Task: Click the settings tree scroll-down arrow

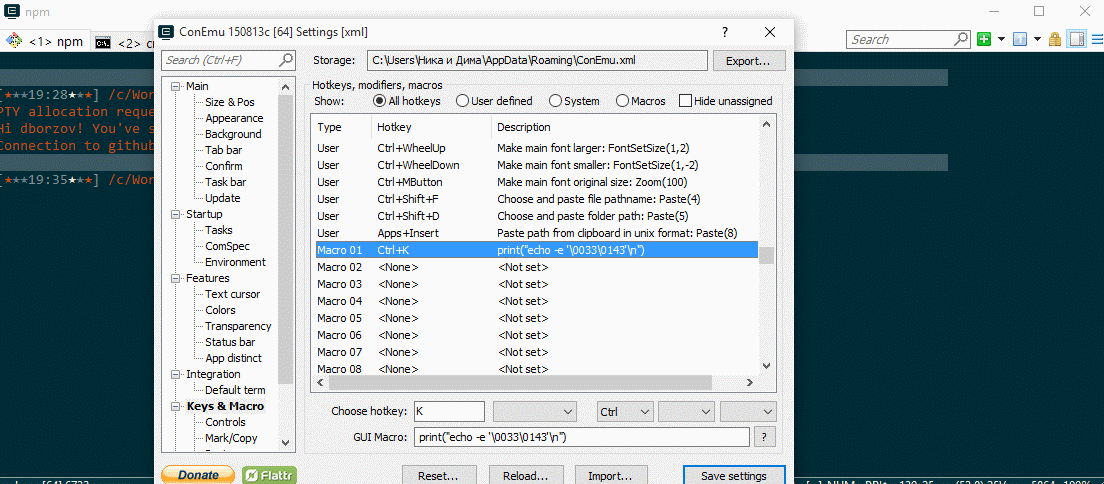Action: pos(285,442)
